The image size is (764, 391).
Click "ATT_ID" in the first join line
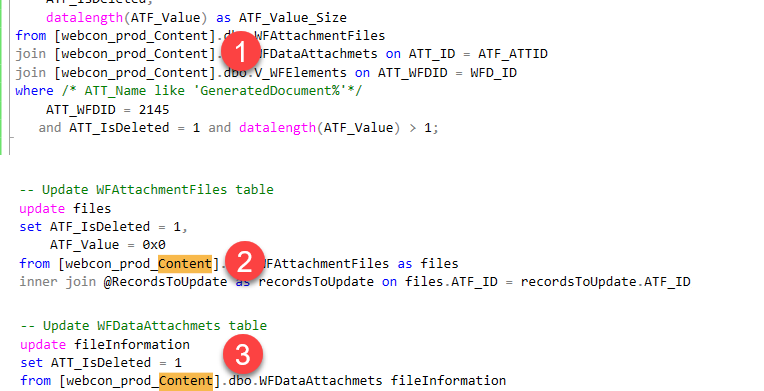(x=432, y=54)
